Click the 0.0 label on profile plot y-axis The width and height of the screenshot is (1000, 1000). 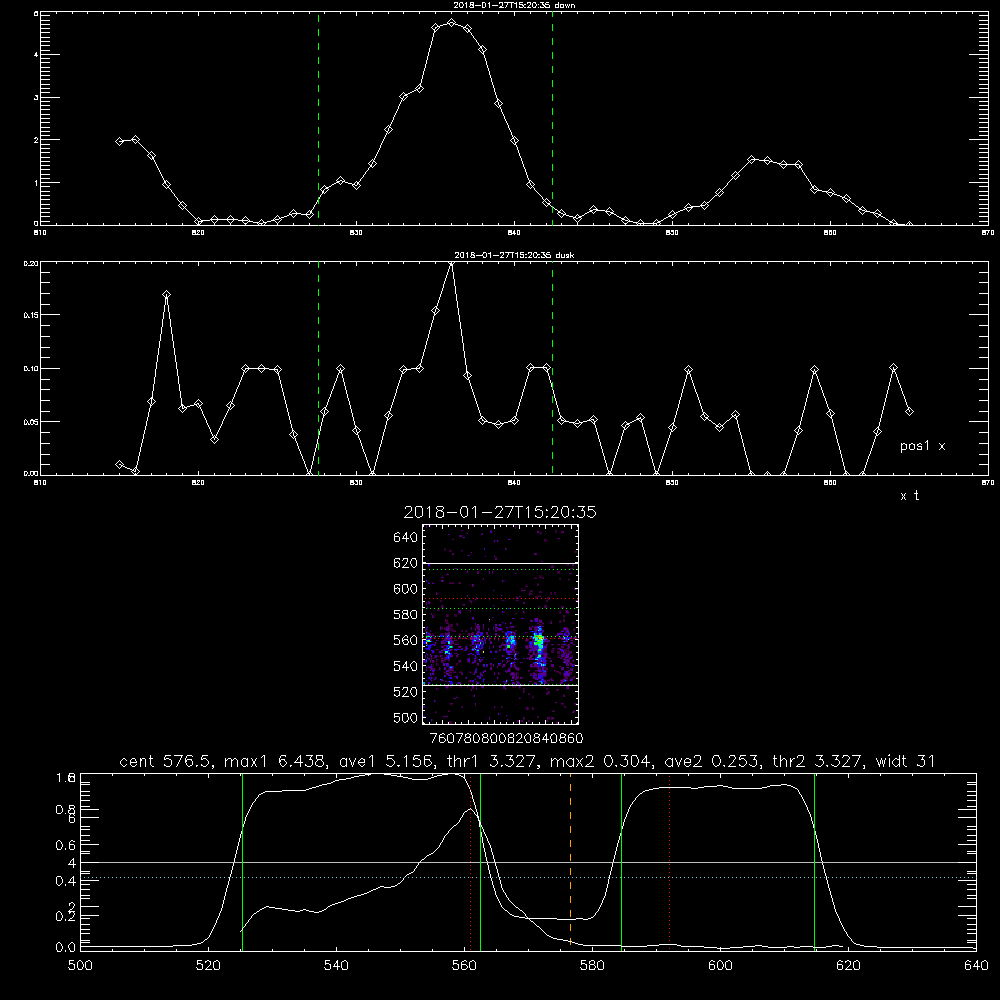coord(66,947)
